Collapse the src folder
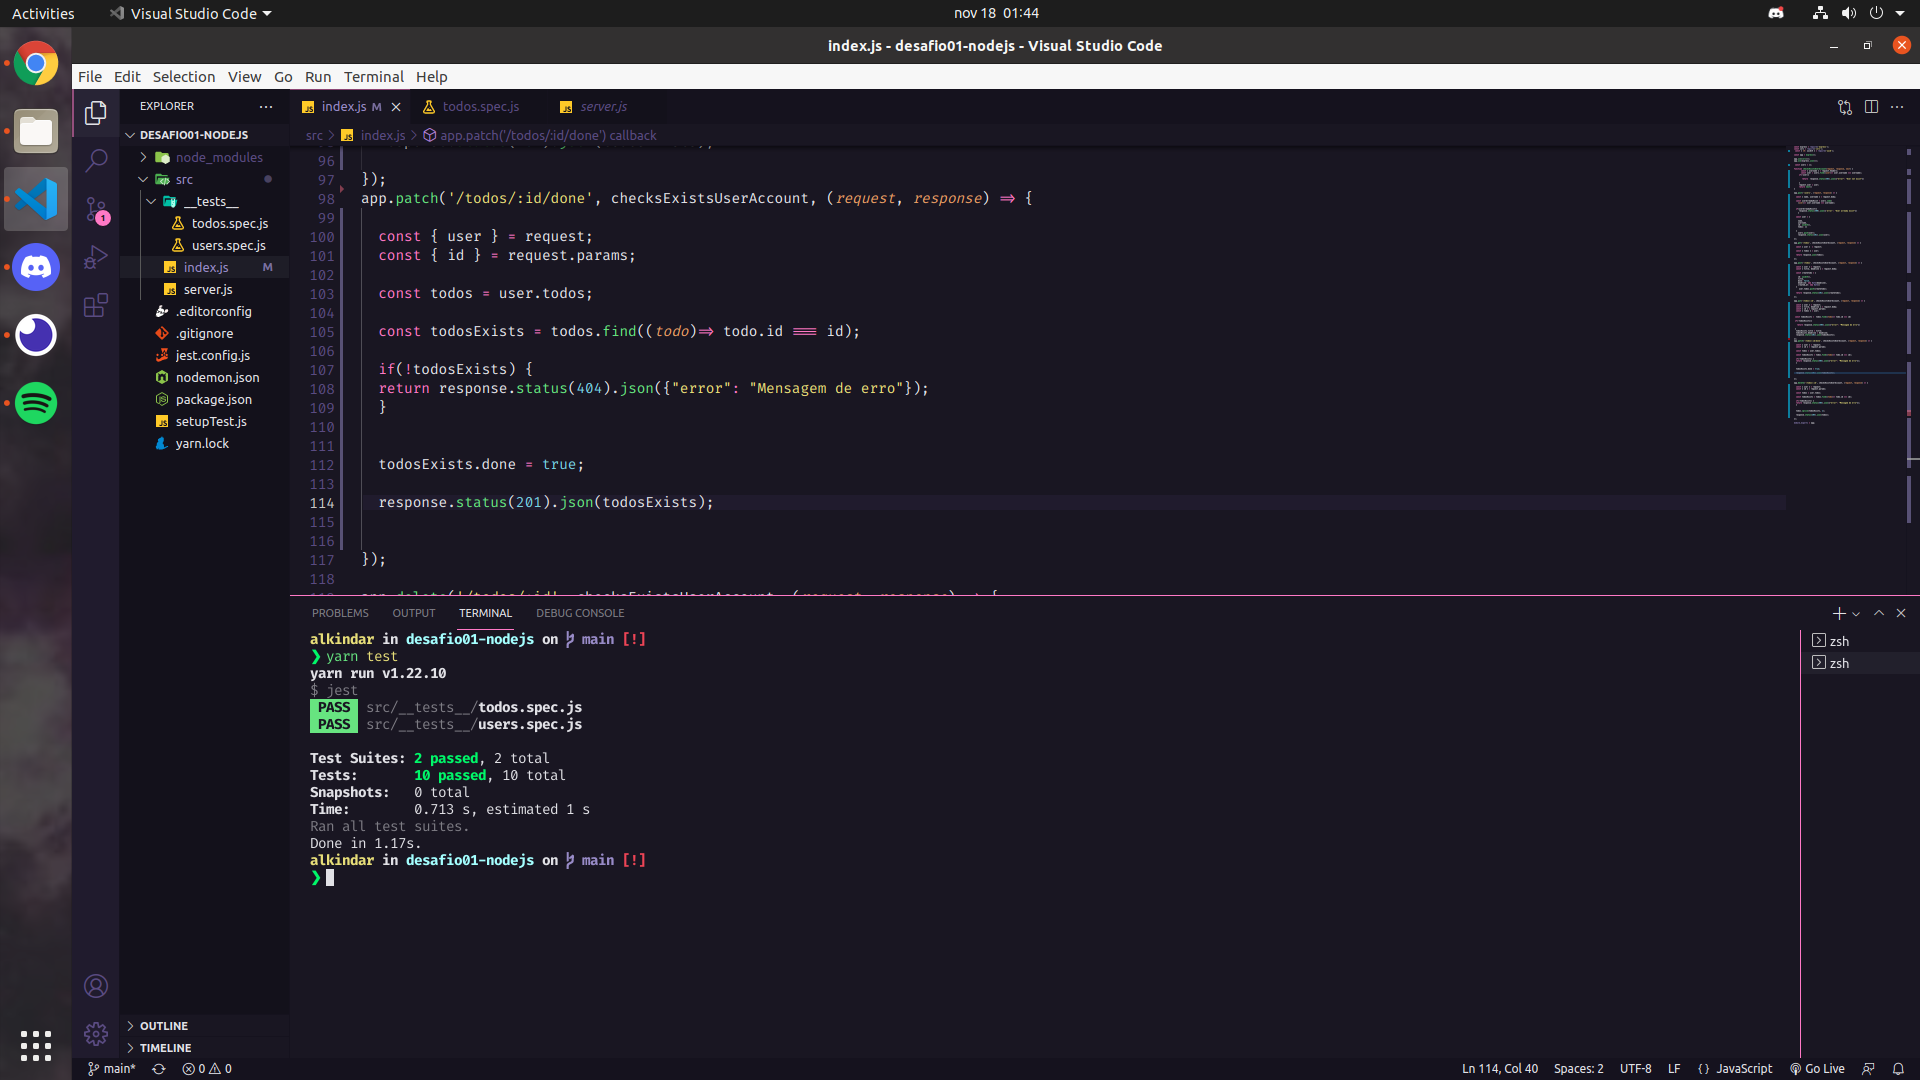Screen dimensions: 1920x1080 click(x=145, y=179)
